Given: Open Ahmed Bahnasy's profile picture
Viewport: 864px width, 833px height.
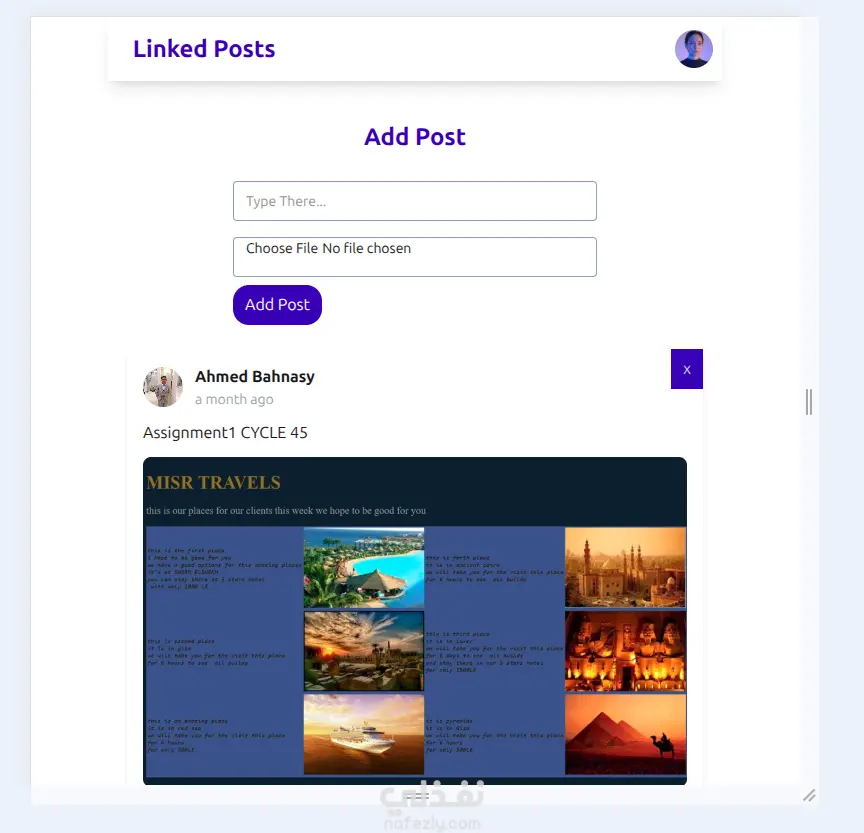Looking at the screenshot, I should click(163, 387).
